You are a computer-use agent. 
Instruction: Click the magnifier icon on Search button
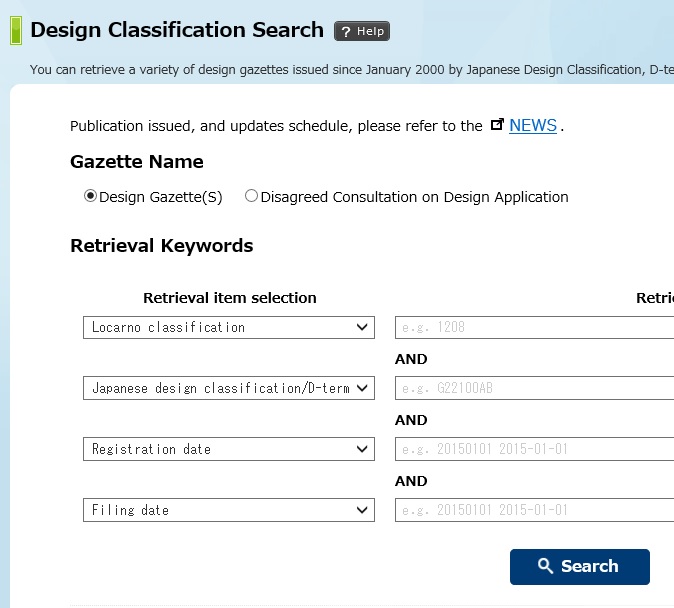545,566
